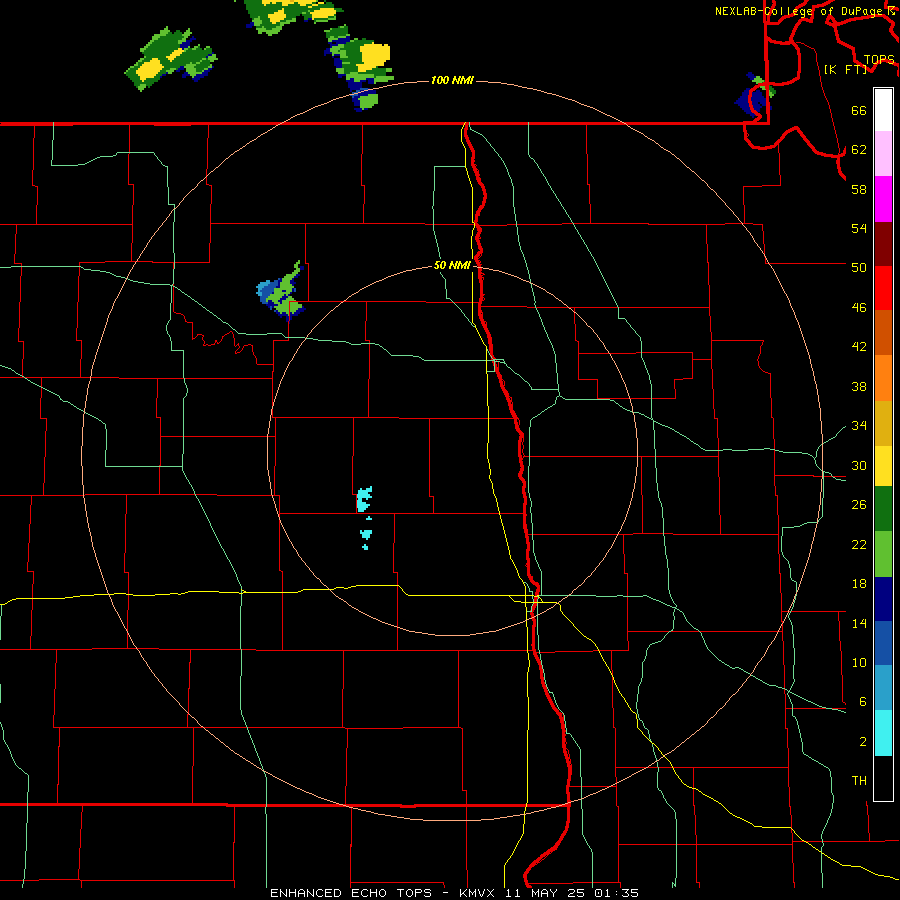This screenshot has height=900, width=900.
Task: Click the 'TOPS' legend title
Action: coord(879,60)
